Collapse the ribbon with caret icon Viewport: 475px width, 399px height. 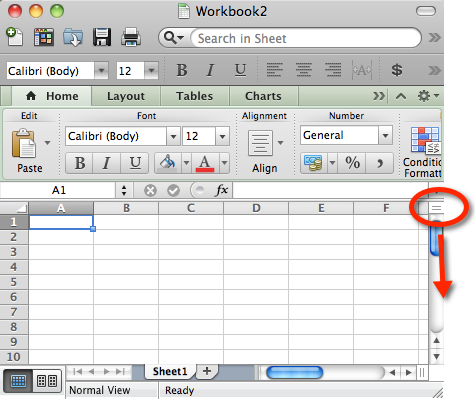click(x=401, y=97)
